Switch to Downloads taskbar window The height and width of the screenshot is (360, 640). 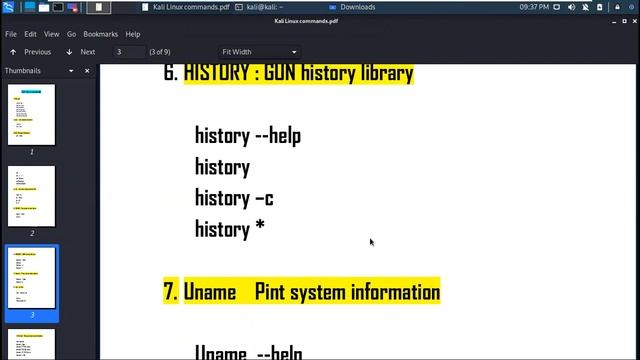[x=352, y=7]
